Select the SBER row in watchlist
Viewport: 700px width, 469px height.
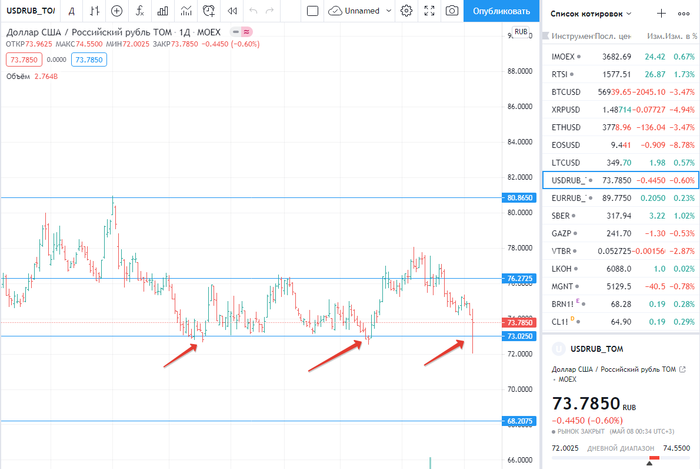pos(621,216)
